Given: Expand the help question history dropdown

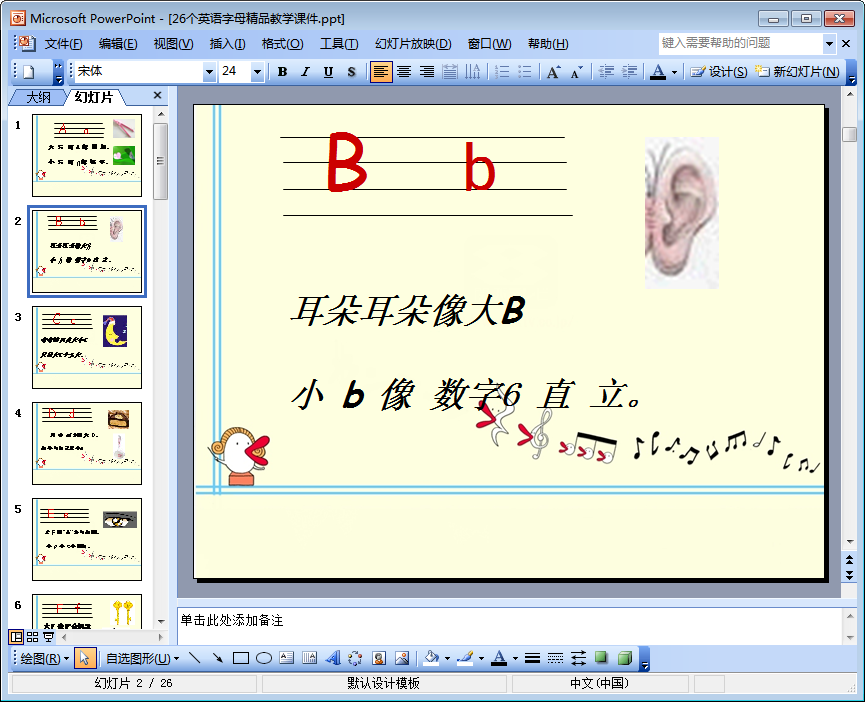Looking at the screenshot, I should 829,44.
